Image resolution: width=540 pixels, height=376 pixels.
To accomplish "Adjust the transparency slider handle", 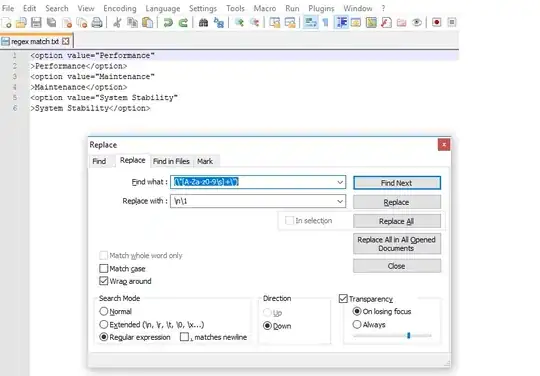I will coord(408,335).
